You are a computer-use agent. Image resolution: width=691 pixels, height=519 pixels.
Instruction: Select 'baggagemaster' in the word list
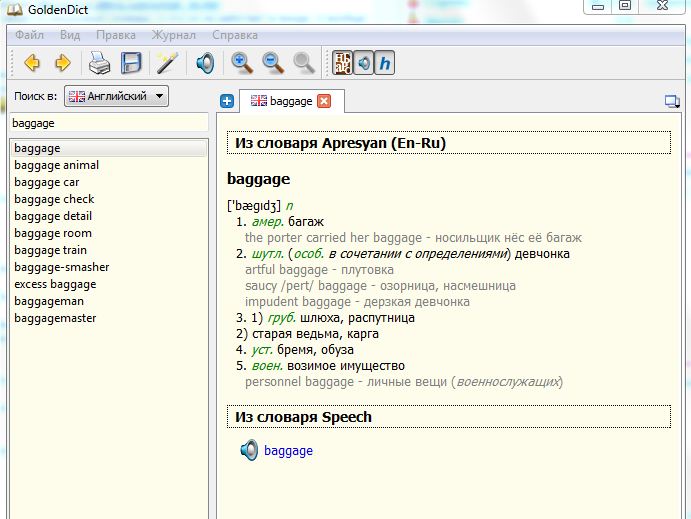tap(109, 318)
